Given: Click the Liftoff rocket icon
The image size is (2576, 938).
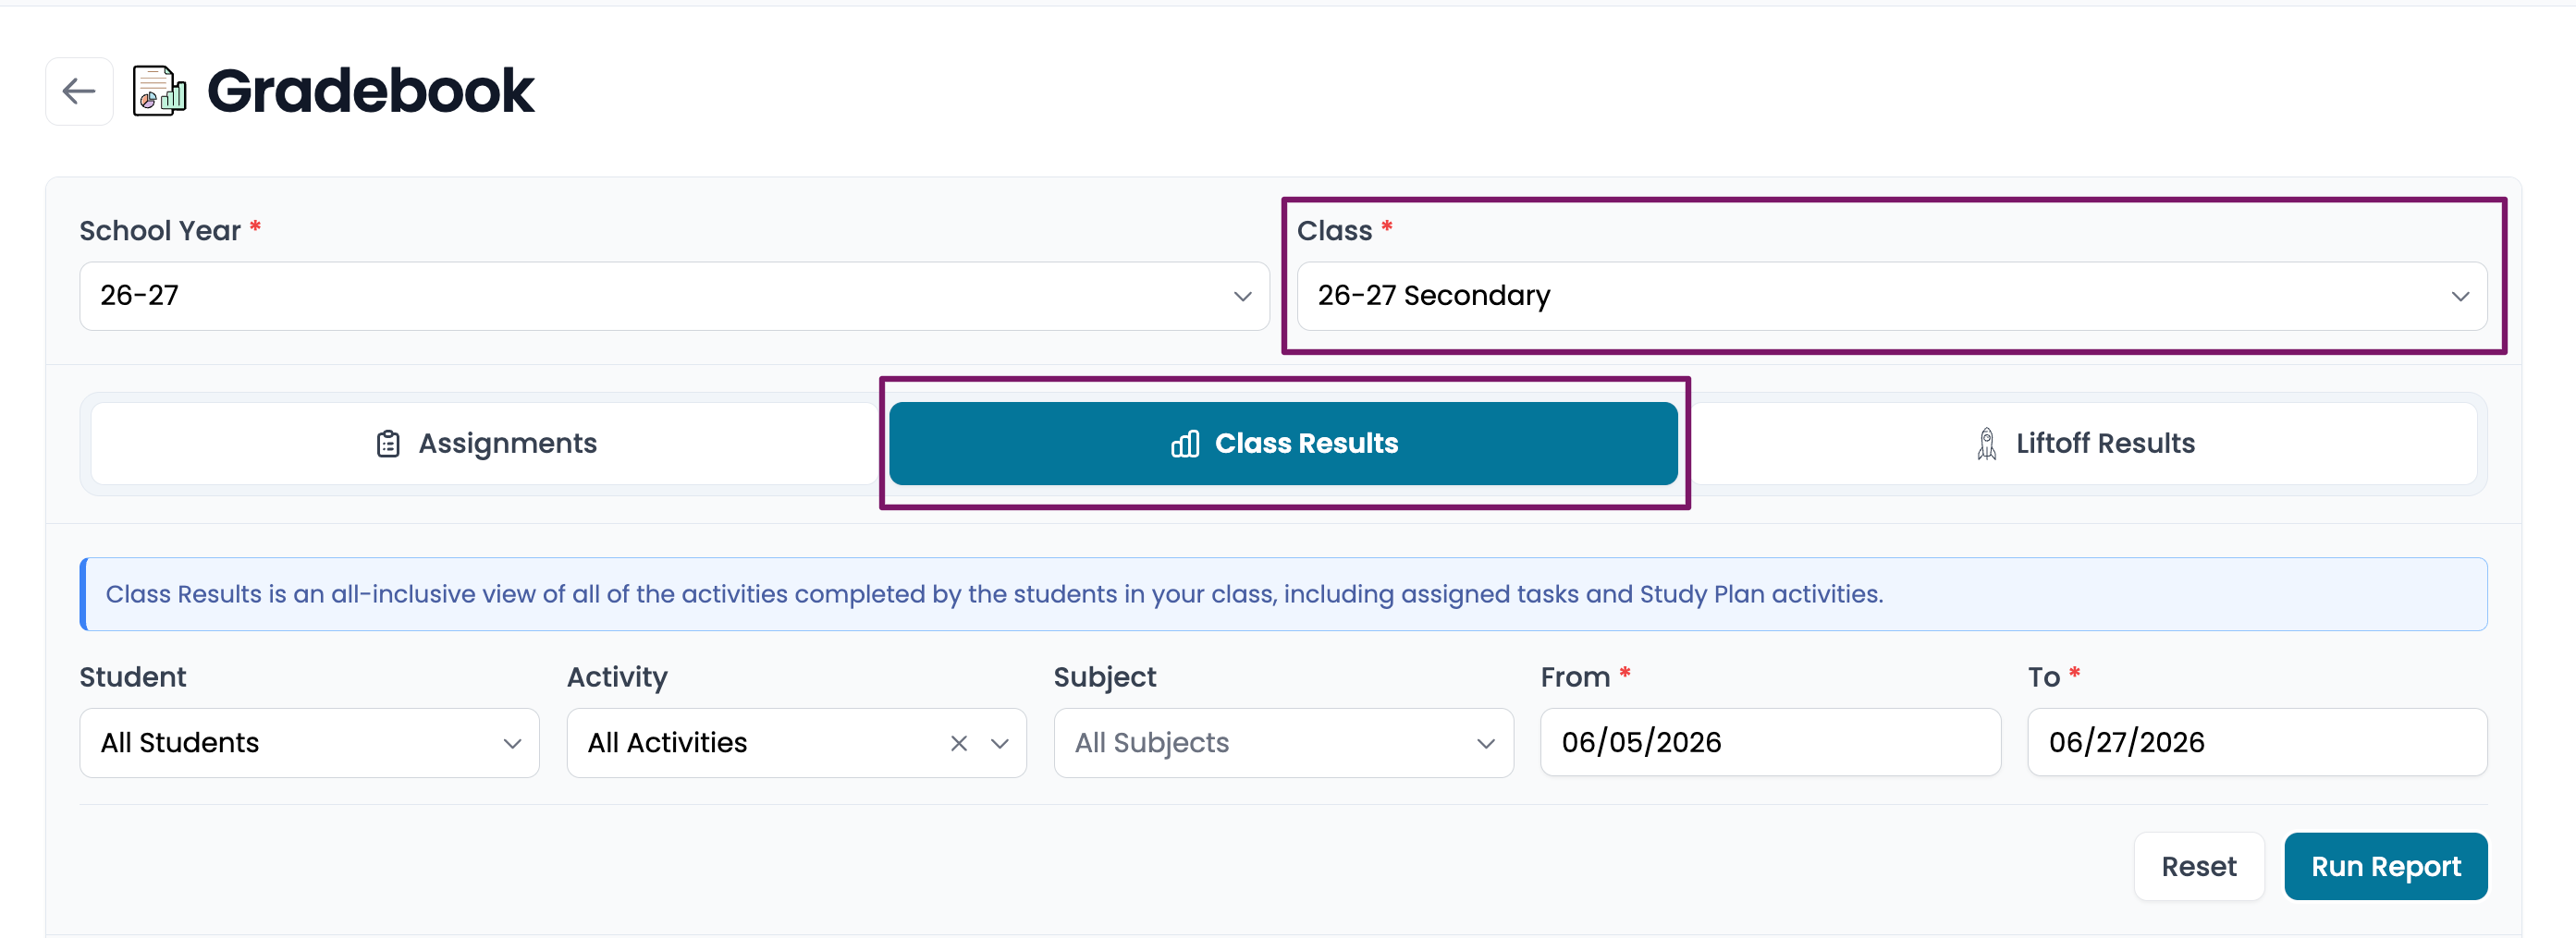Looking at the screenshot, I should point(1986,444).
